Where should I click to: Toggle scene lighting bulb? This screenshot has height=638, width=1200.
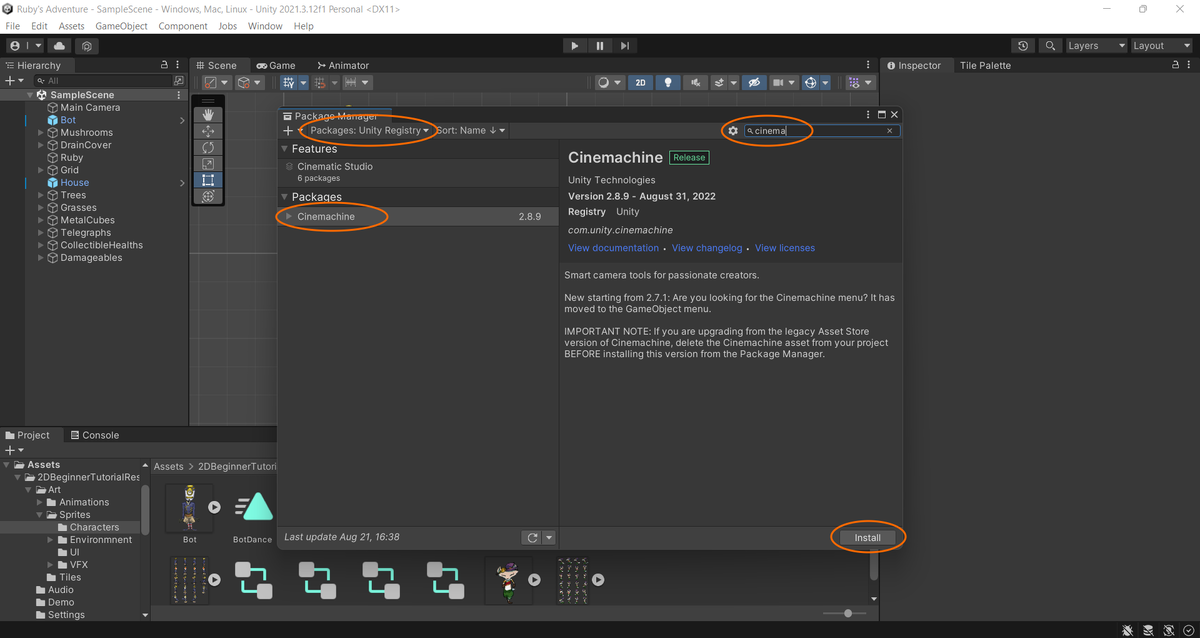pos(668,83)
